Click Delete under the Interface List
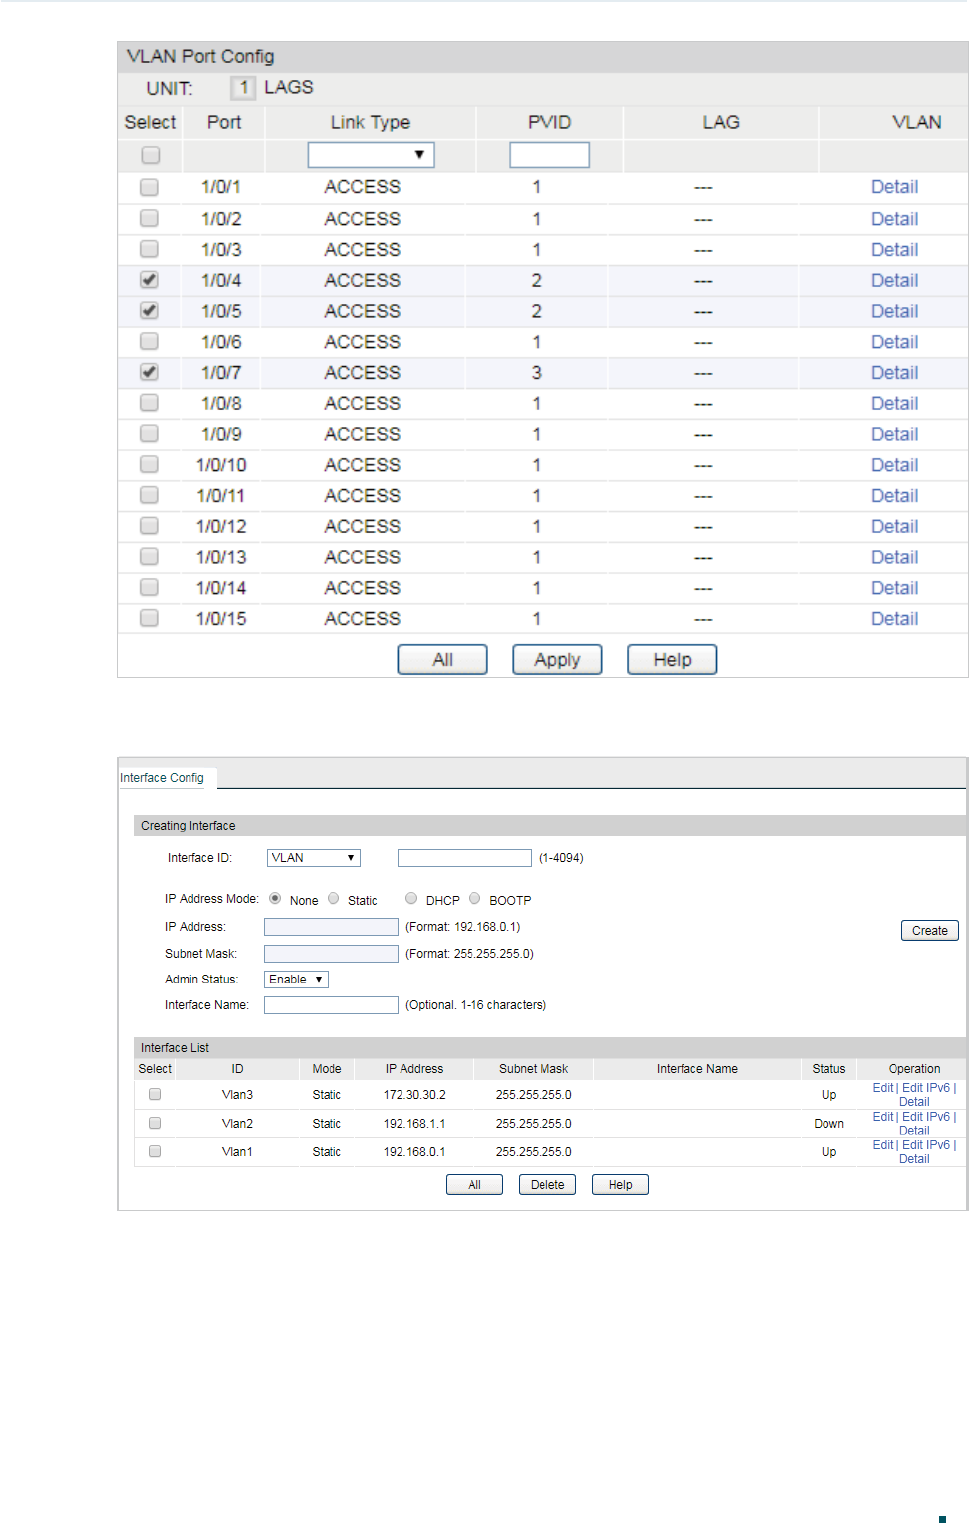This screenshot has width=969, height=1525. pos(547,1185)
